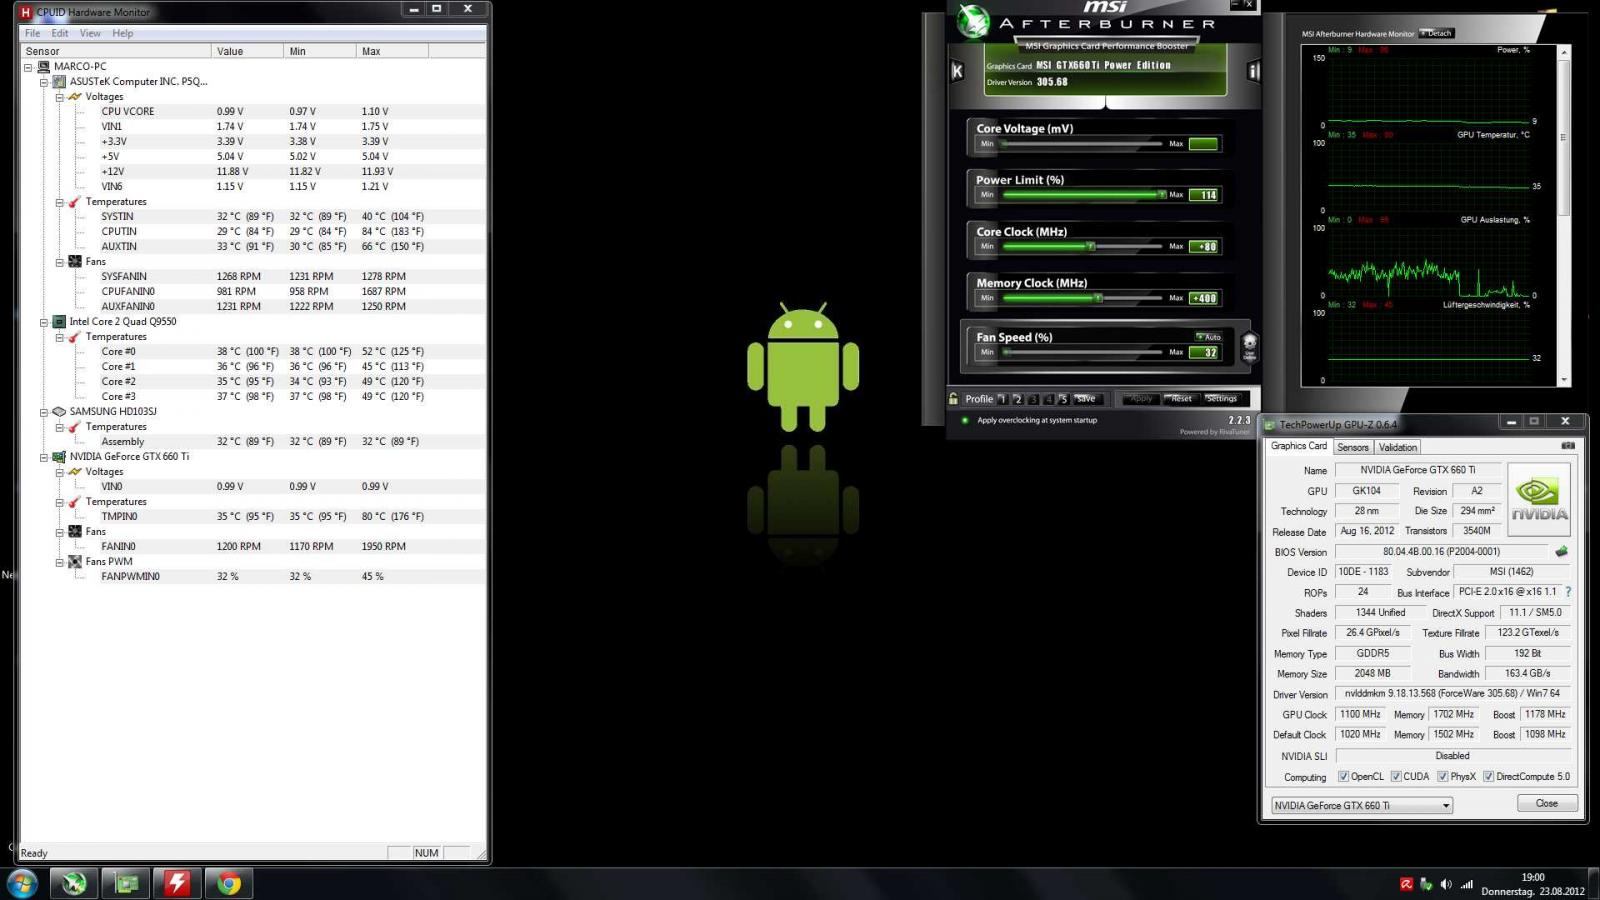1600x900 pixels.
Task: Select the NVIDIA GeForce GTX 660 Ti node icon
Action: tap(59, 457)
